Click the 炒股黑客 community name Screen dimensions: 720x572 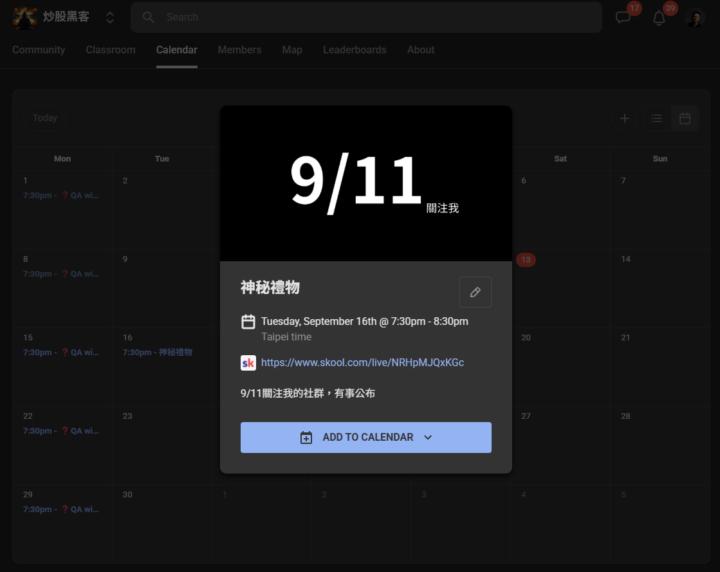66,17
